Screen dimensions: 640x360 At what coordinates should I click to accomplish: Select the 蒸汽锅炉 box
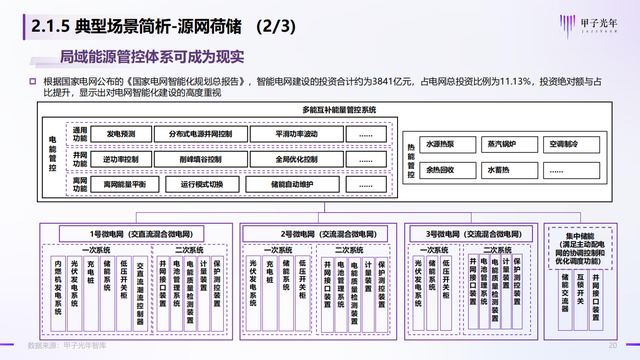coord(509,144)
